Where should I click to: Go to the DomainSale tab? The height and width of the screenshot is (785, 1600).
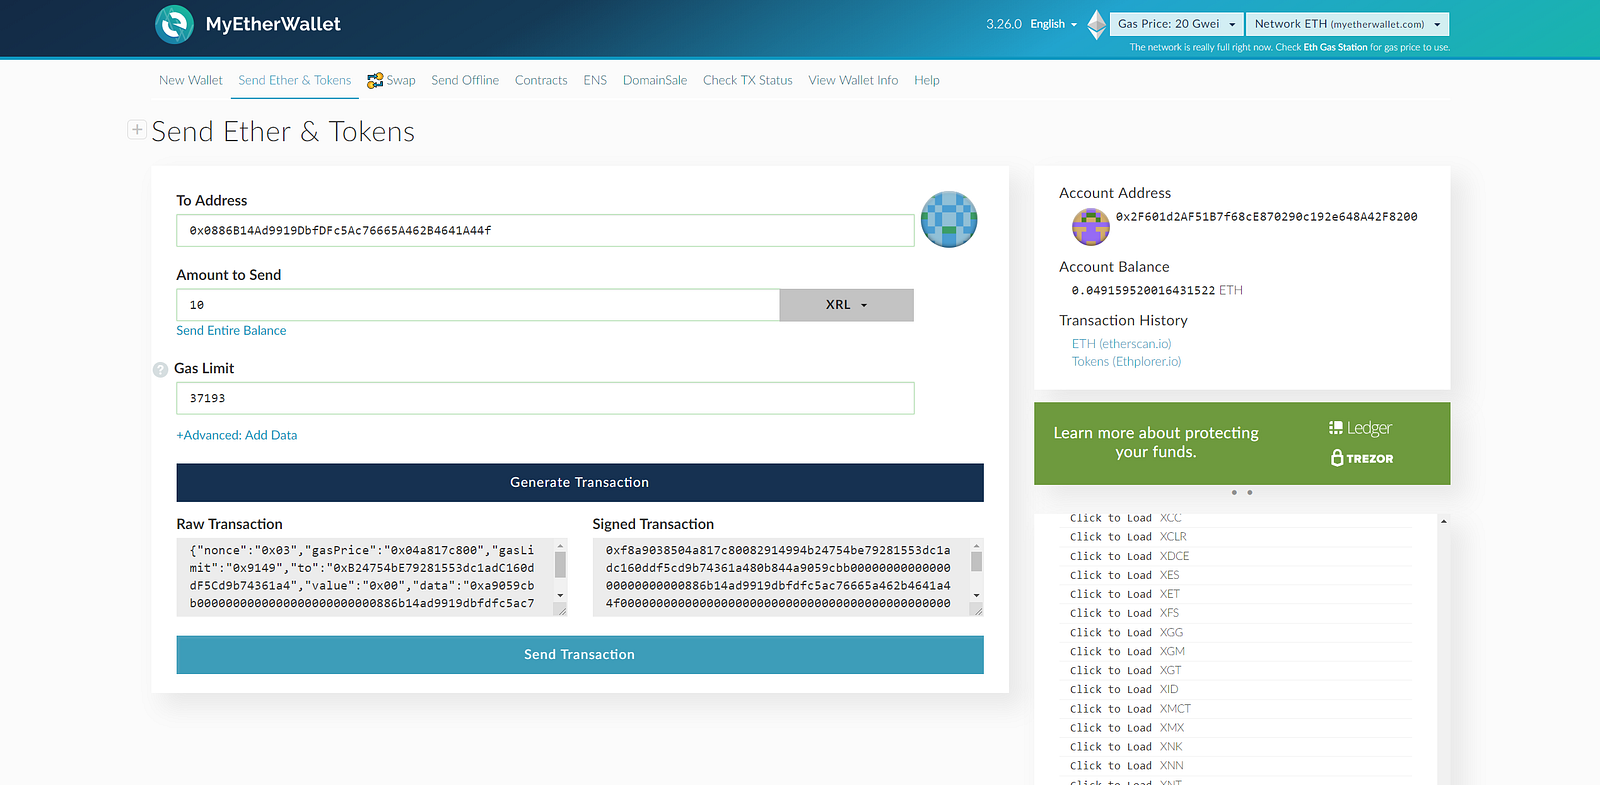tap(655, 80)
